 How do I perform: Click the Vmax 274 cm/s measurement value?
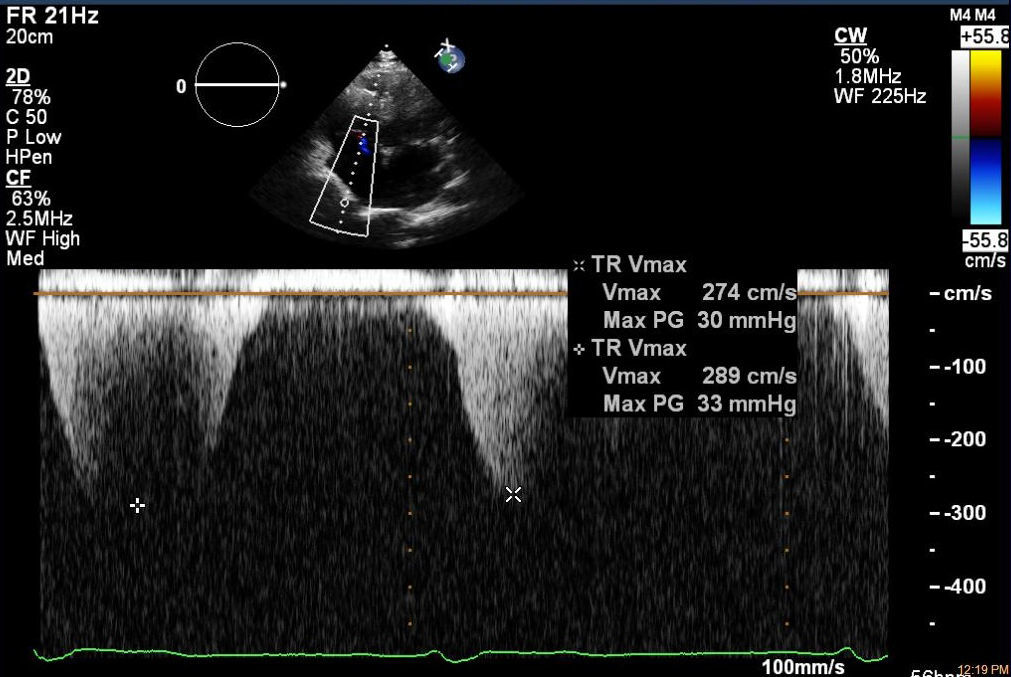coord(749,293)
